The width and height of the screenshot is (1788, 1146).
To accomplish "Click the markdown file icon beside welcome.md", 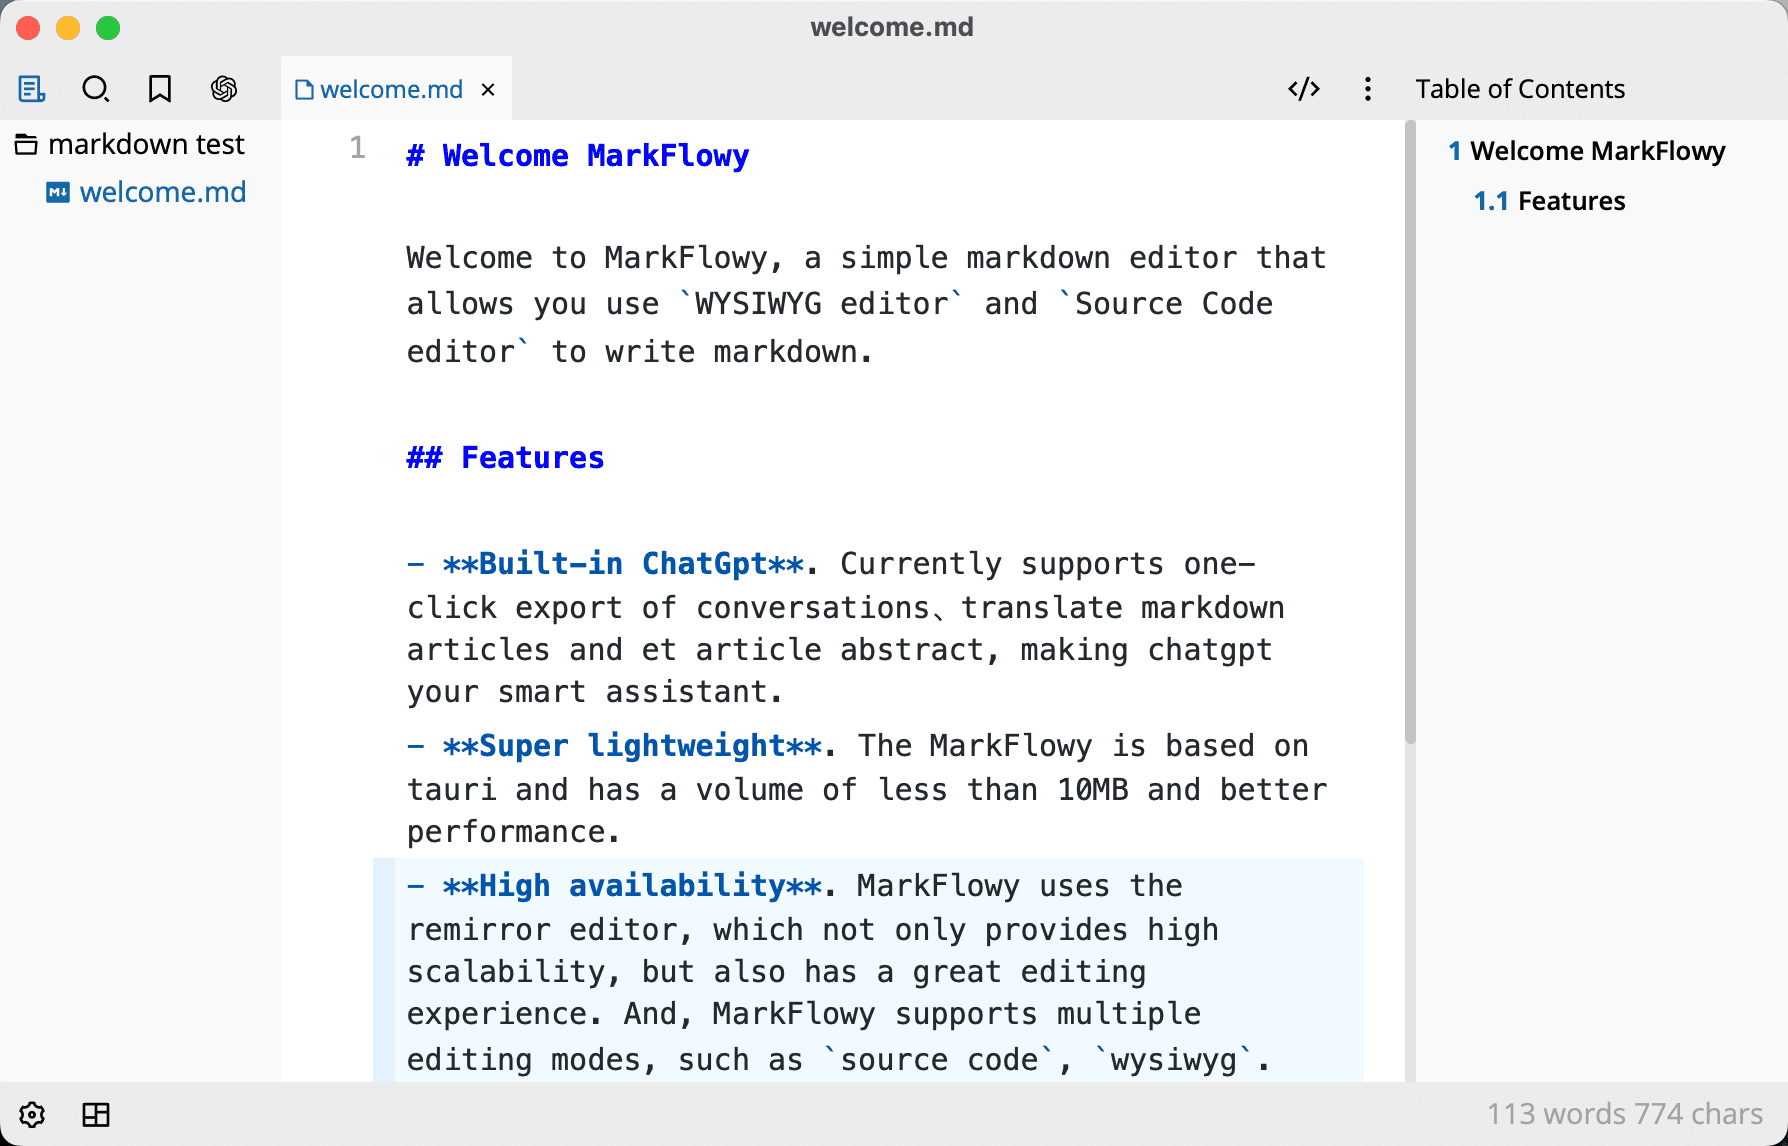I will [x=58, y=192].
